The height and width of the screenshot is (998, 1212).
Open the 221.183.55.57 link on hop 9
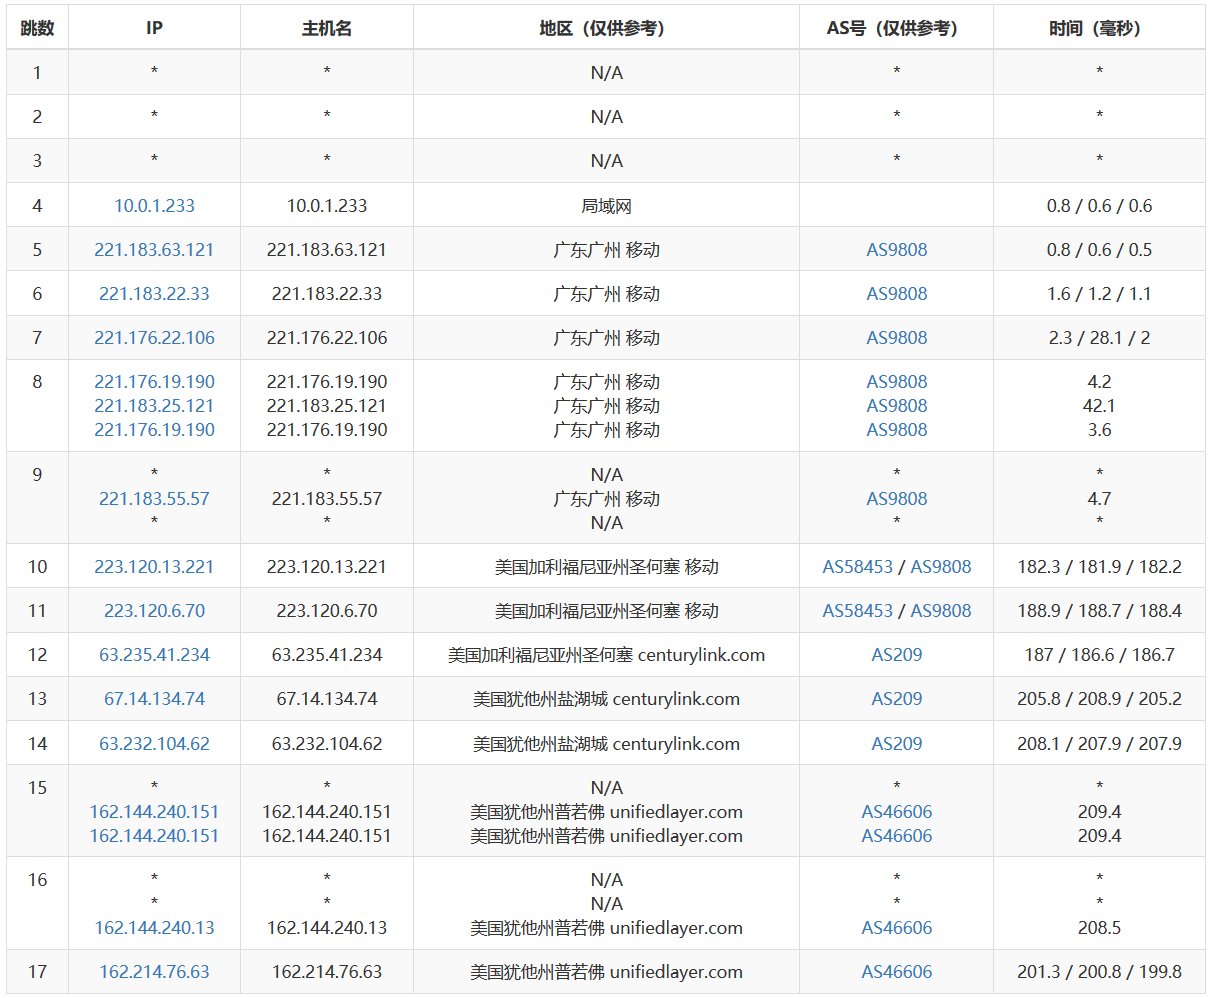click(x=154, y=498)
